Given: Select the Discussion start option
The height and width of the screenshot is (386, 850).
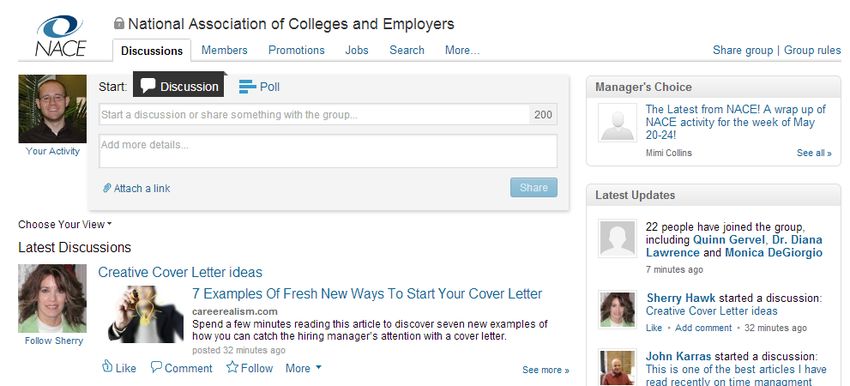Looking at the screenshot, I should [178, 86].
